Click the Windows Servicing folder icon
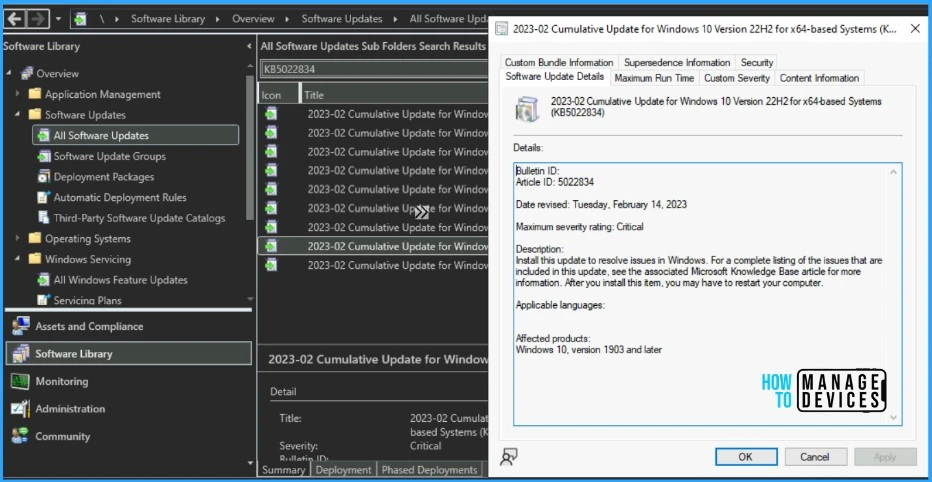The height and width of the screenshot is (482, 932). [35, 259]
